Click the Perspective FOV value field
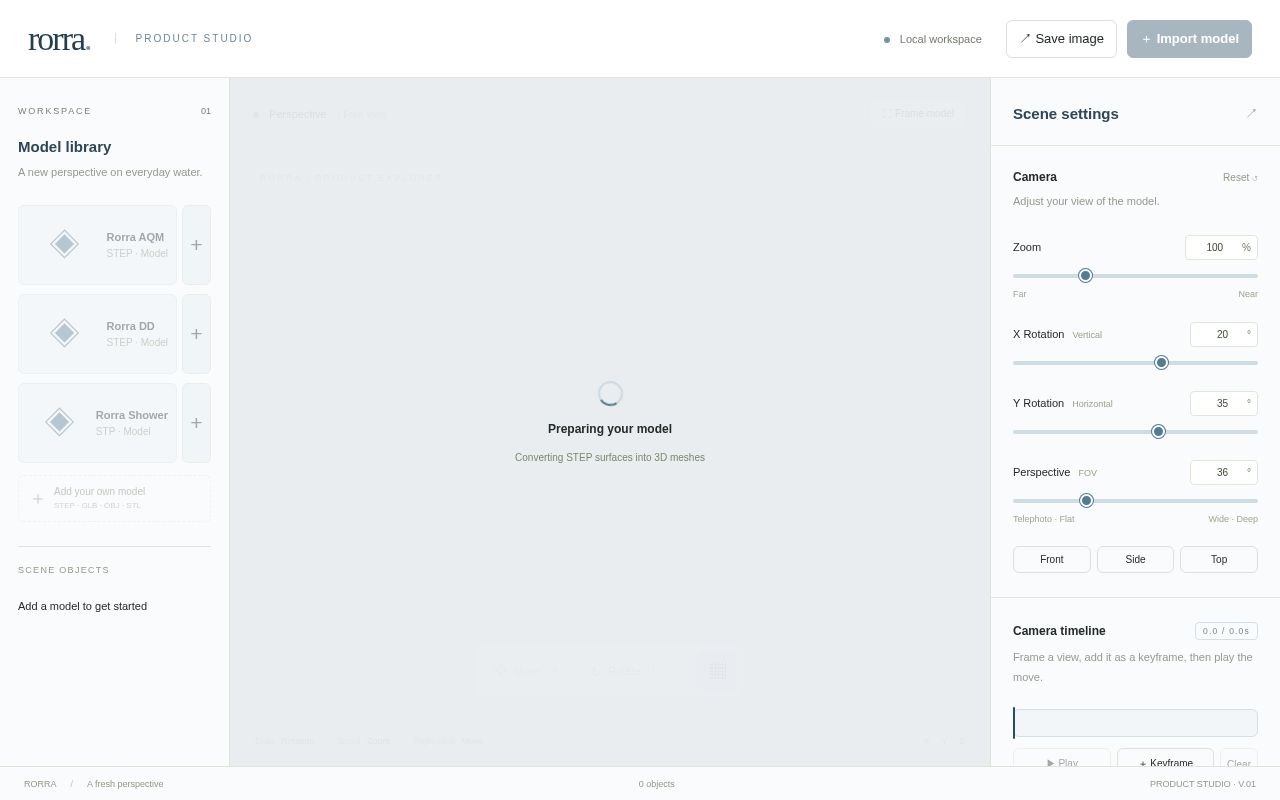 coord(1224,472)
